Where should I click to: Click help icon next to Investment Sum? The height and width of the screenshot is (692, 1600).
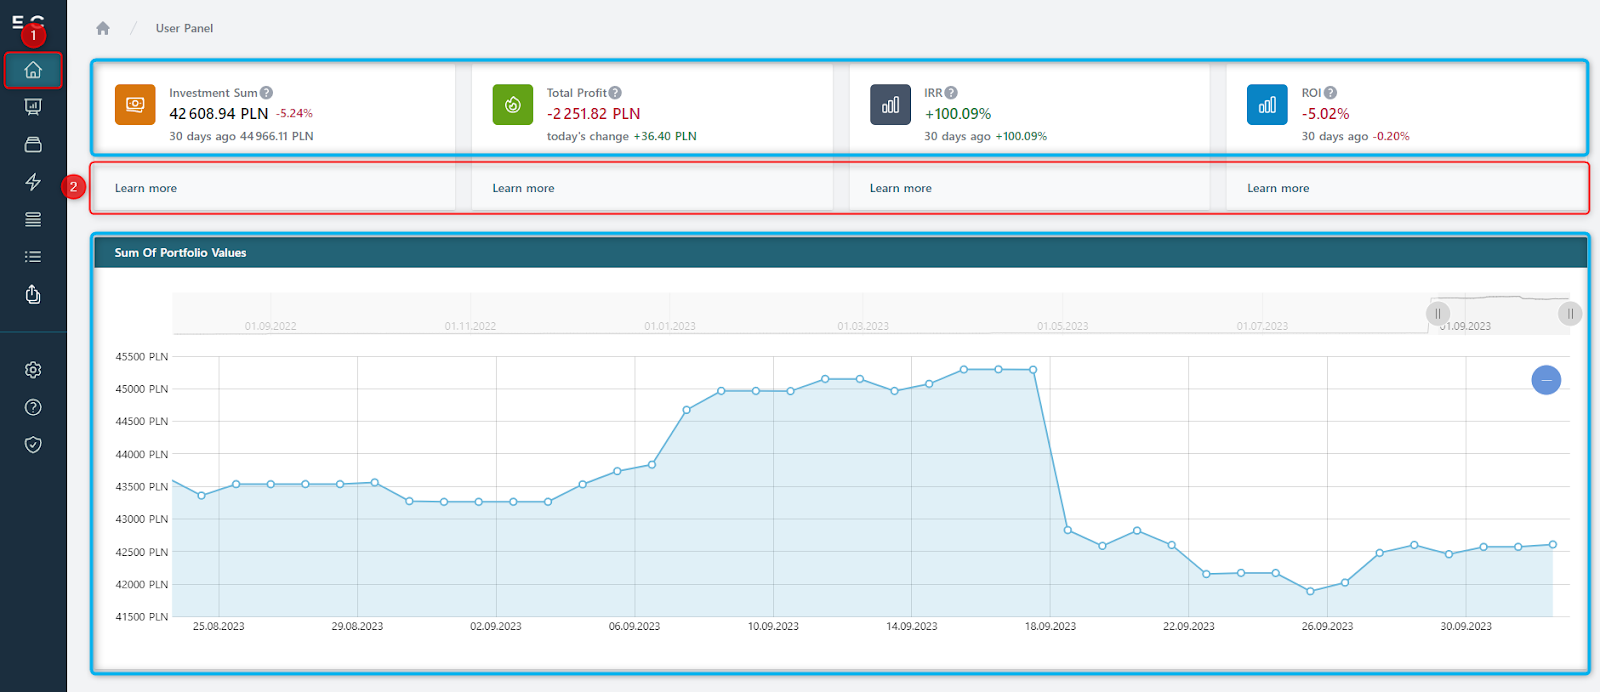[x=267, y=93]
